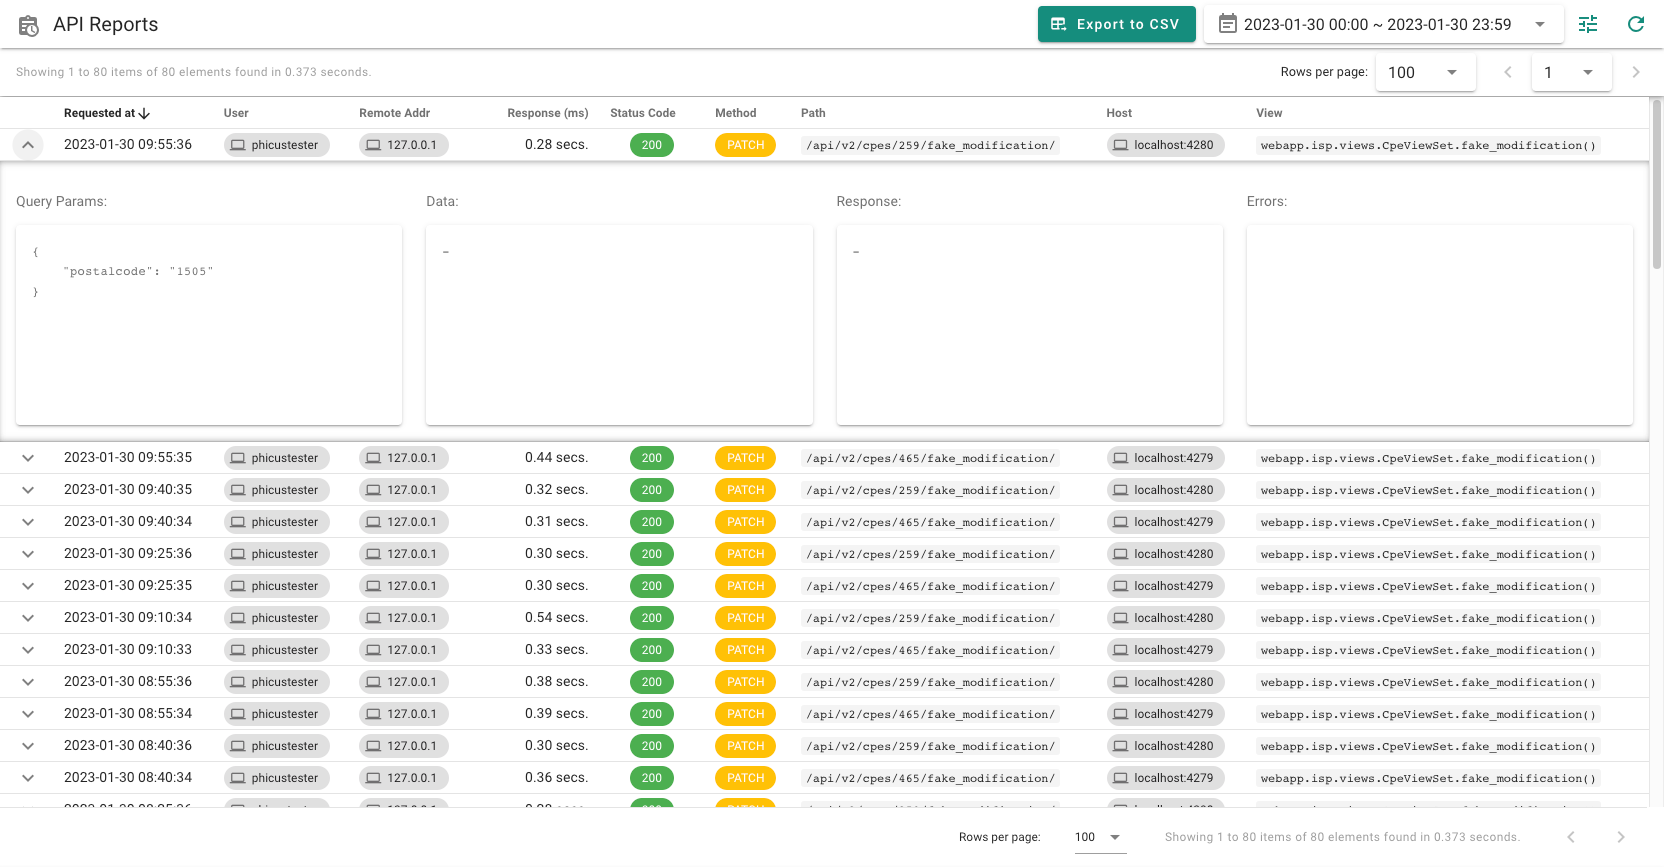Expand the 09:25:35 row

point(28,586)
